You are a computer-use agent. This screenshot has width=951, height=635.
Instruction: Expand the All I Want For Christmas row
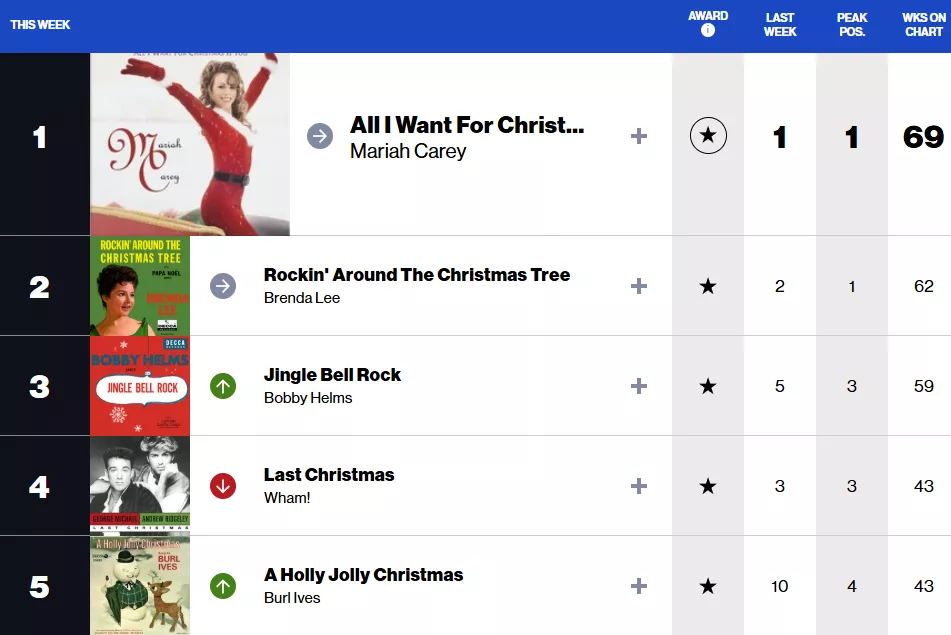tap(639, 136)
